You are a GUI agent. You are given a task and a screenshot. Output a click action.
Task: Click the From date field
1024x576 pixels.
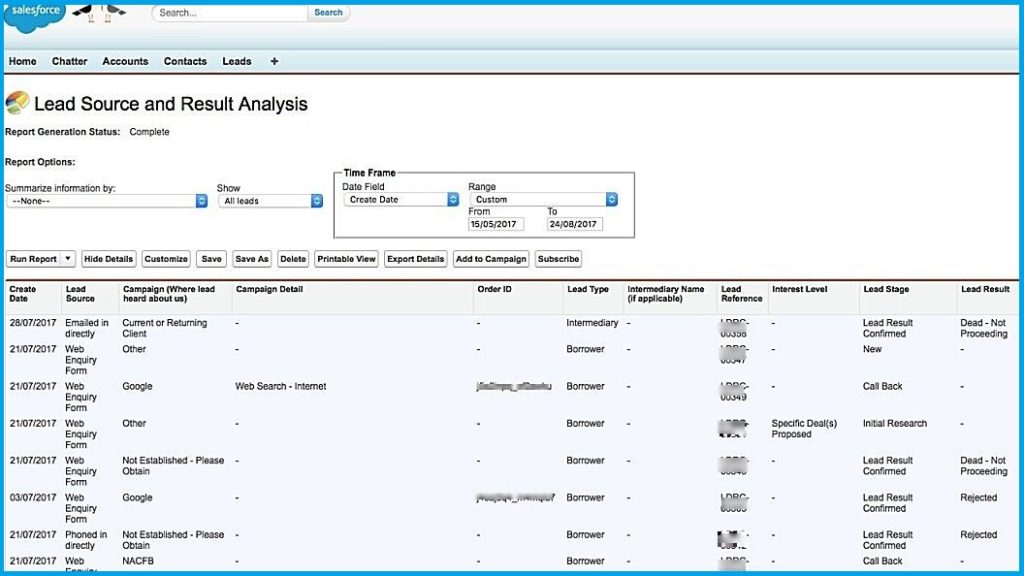click(x=495, y=224)
